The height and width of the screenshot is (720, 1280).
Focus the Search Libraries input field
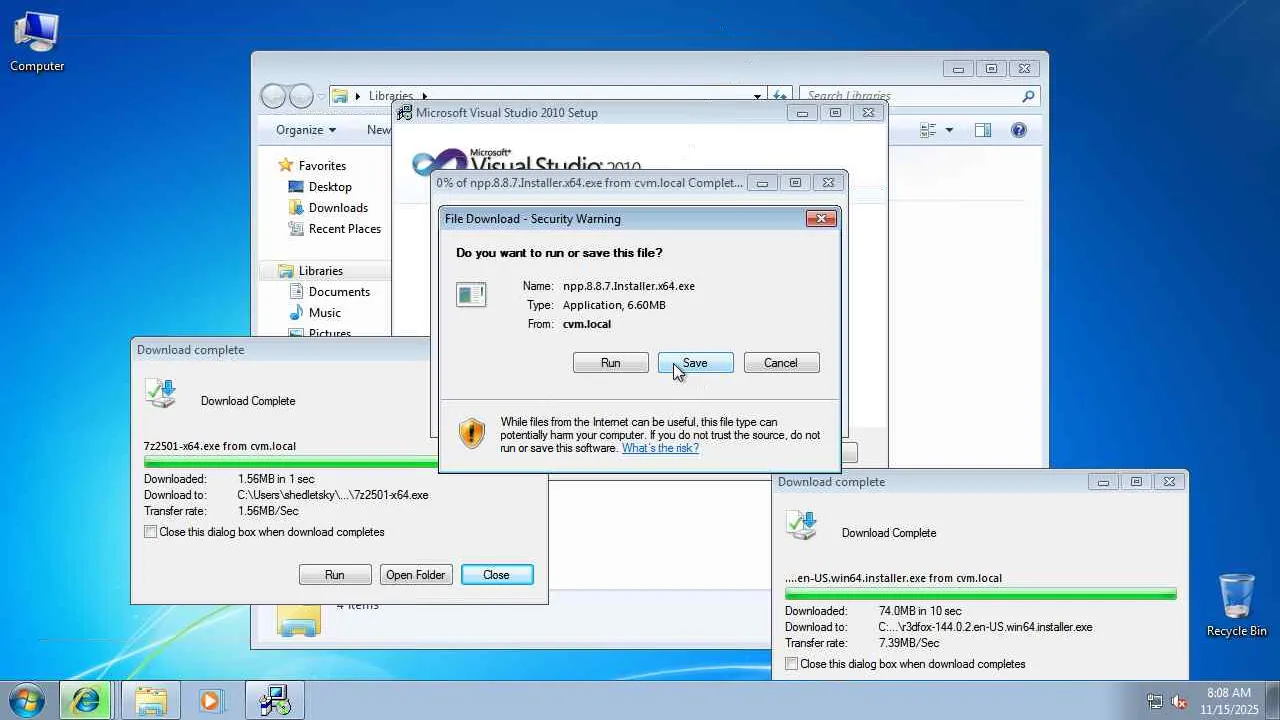911,96
